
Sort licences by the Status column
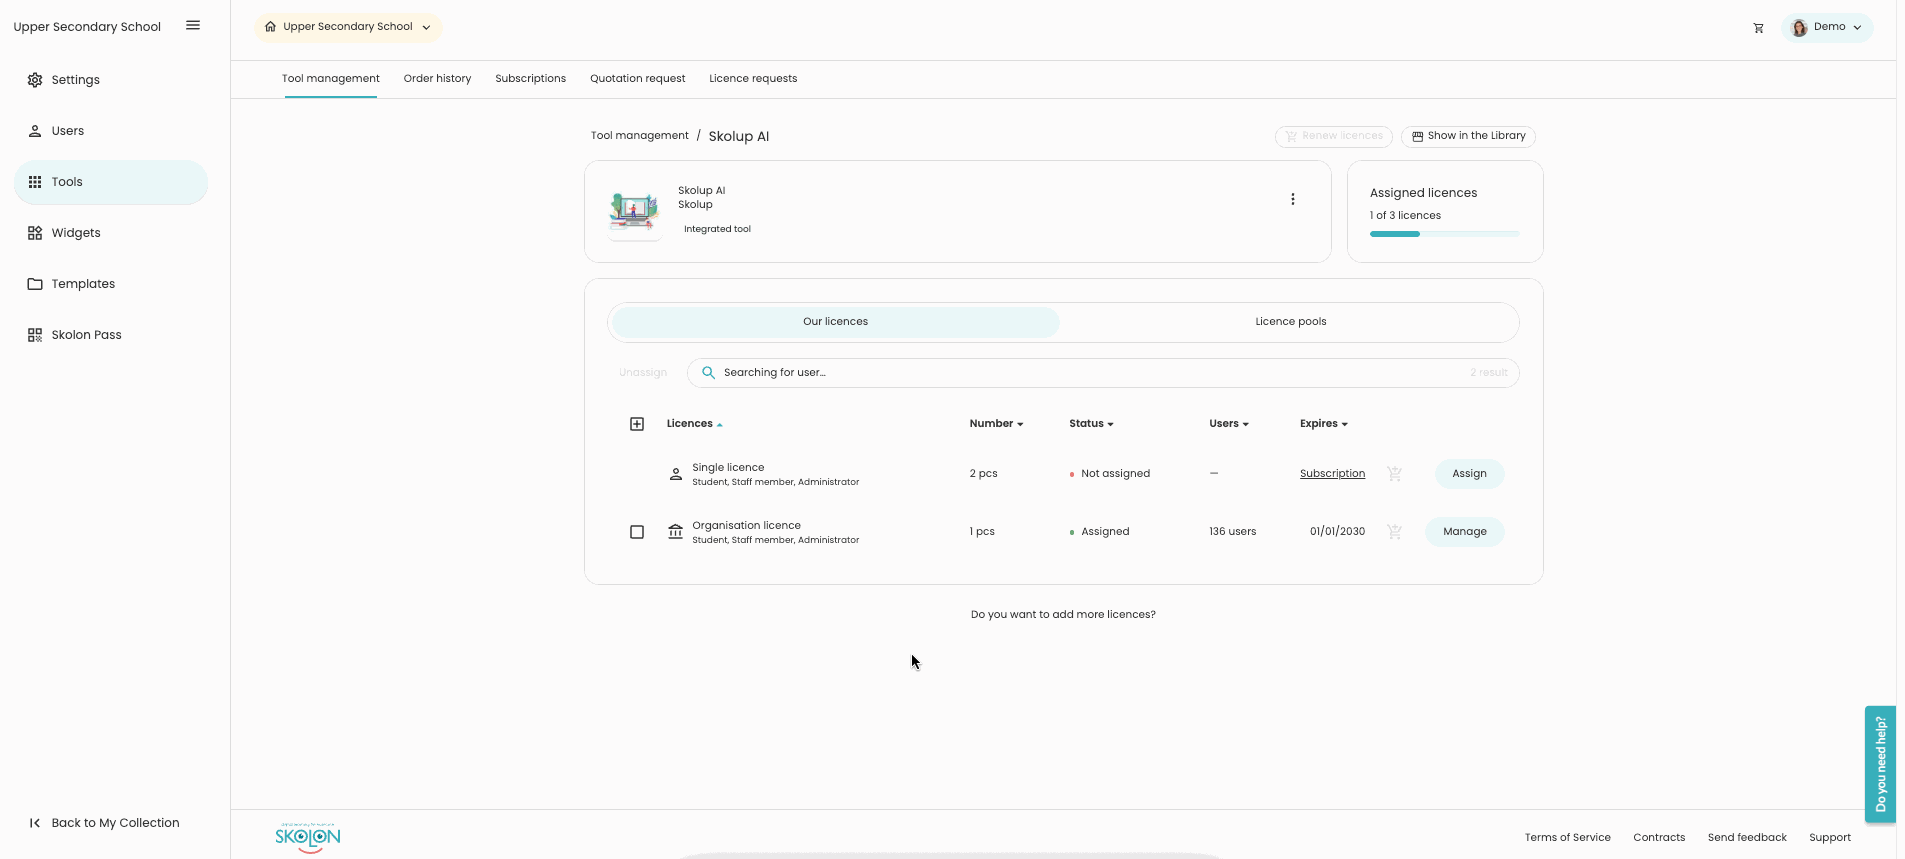(x=1090, y=424)
